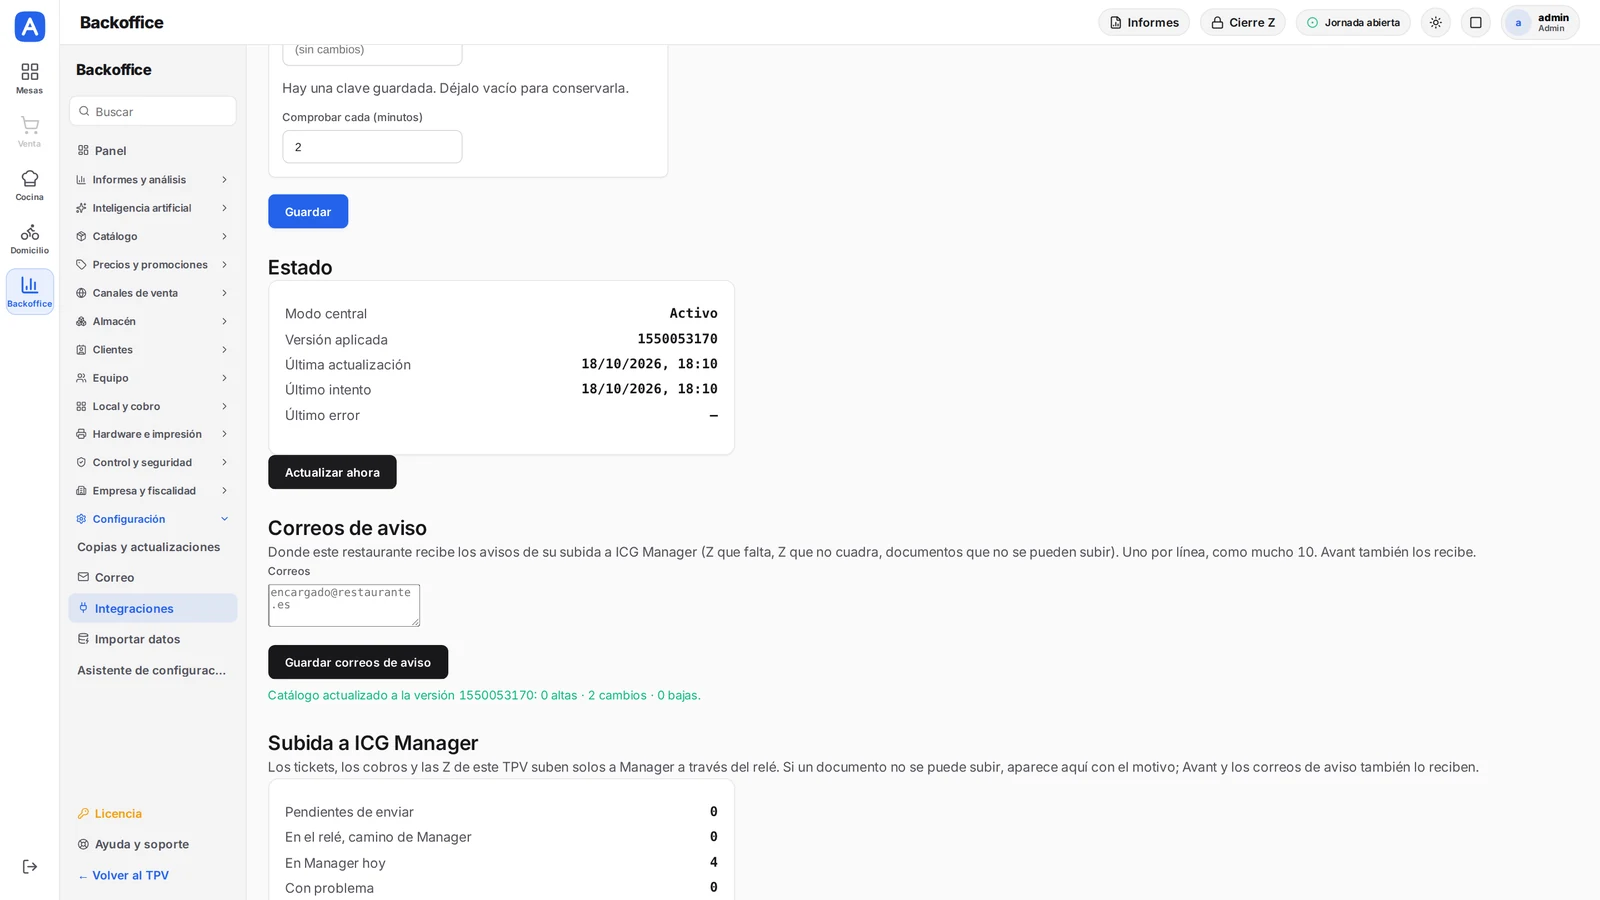Expand Canales de venta menu
1600x900 pixels.
pos(153,293)
